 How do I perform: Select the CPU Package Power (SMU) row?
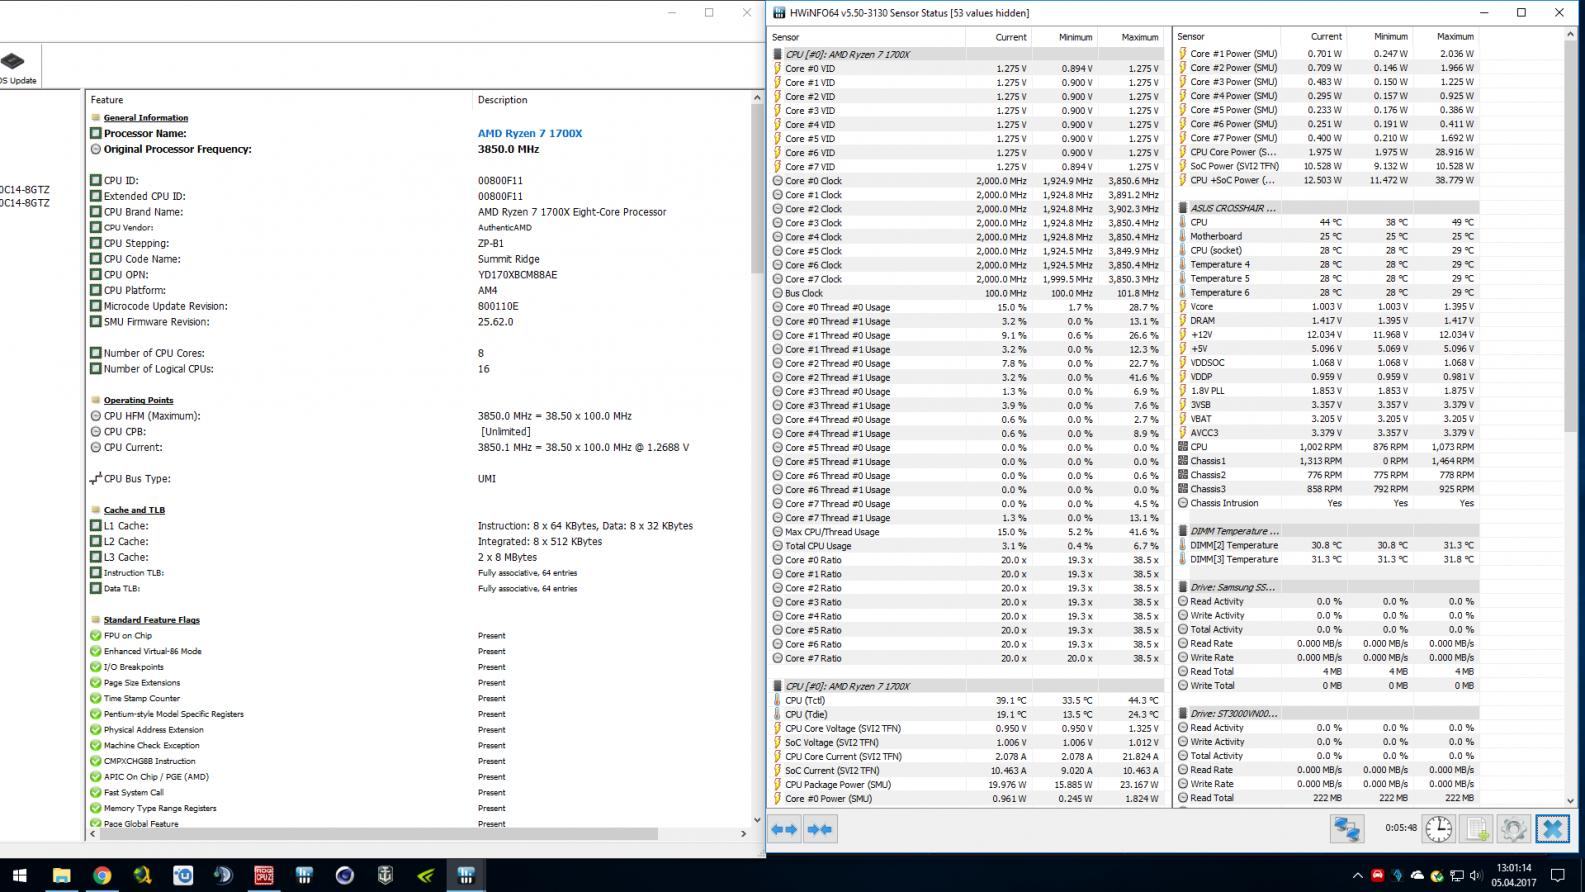coord(967,784)
